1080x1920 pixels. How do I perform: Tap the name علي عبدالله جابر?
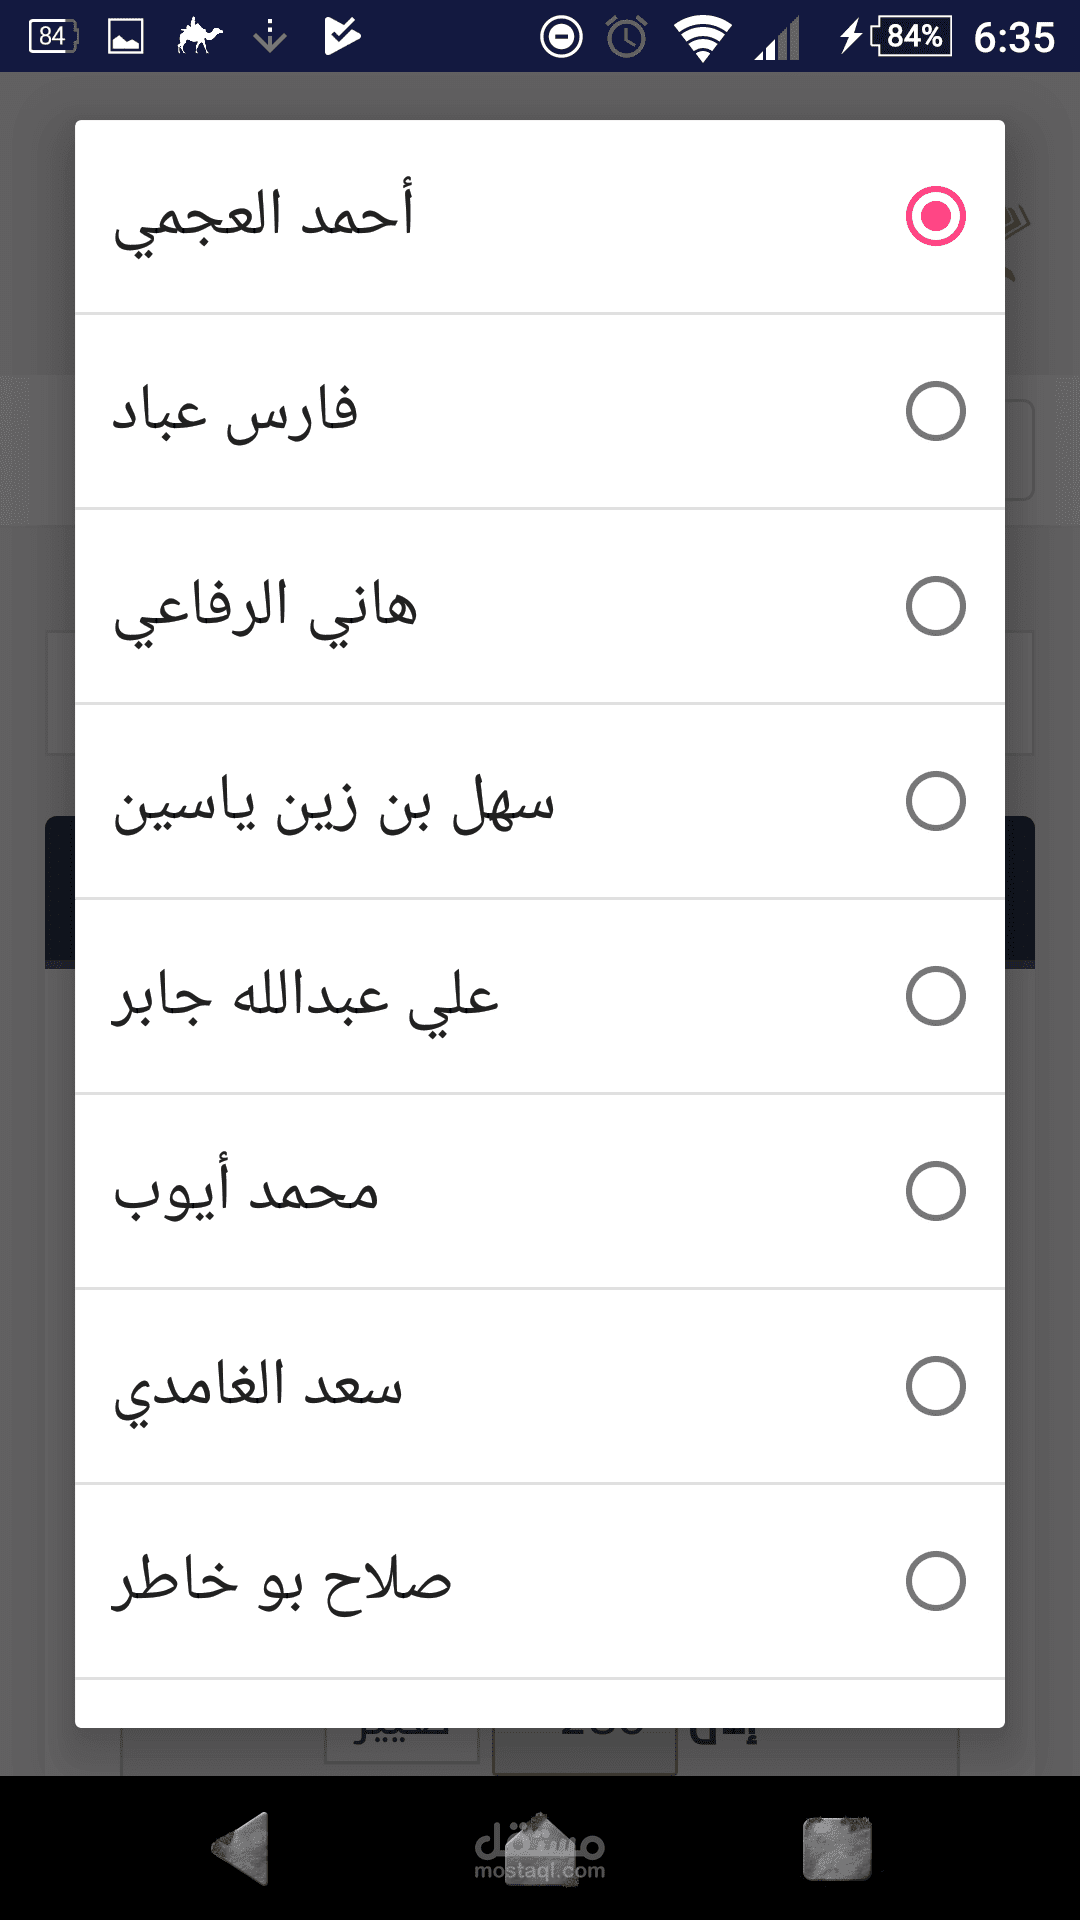pos(305,998)
